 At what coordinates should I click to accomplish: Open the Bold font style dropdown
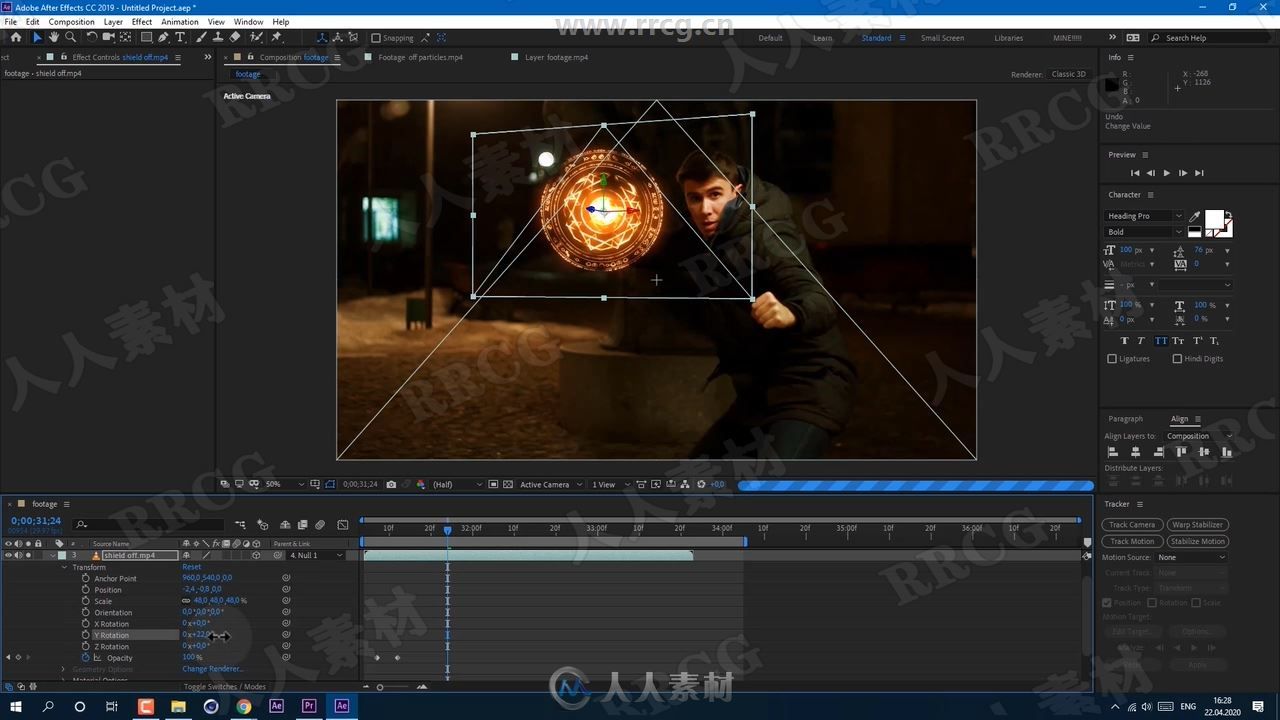tap(1144, 232)
